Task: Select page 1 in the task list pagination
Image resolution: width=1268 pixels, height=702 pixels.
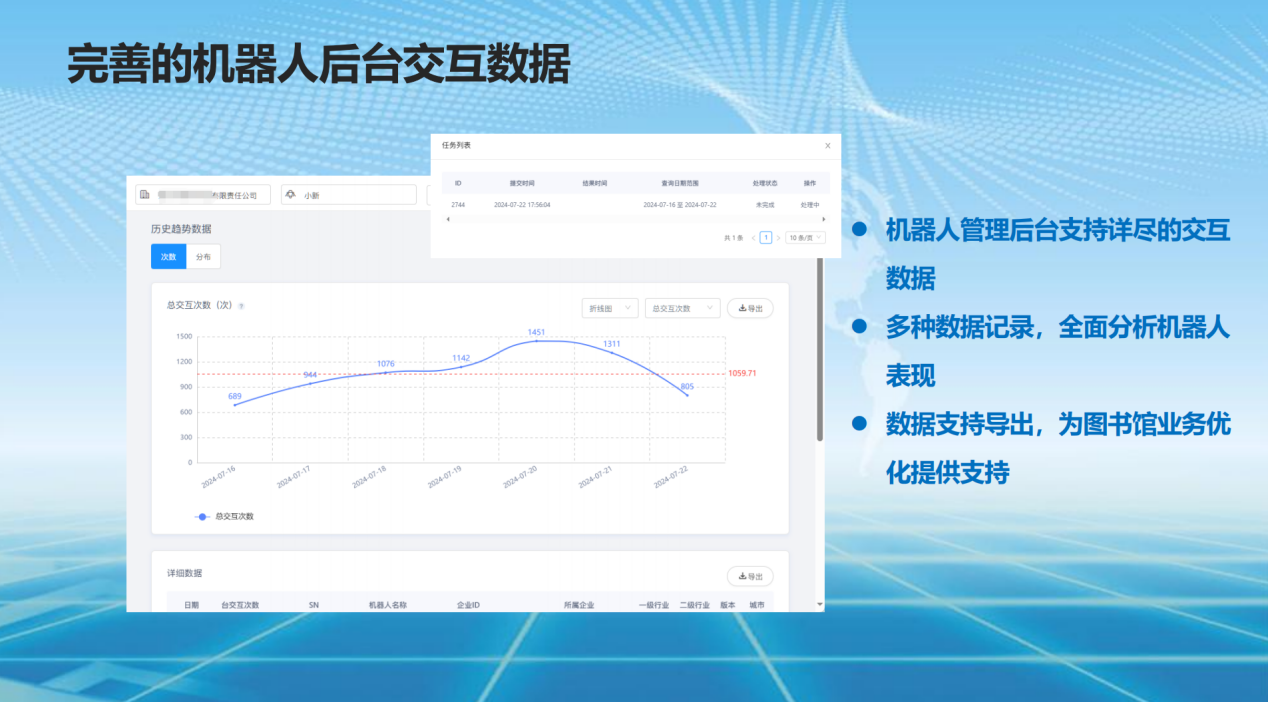Action: 766,238
